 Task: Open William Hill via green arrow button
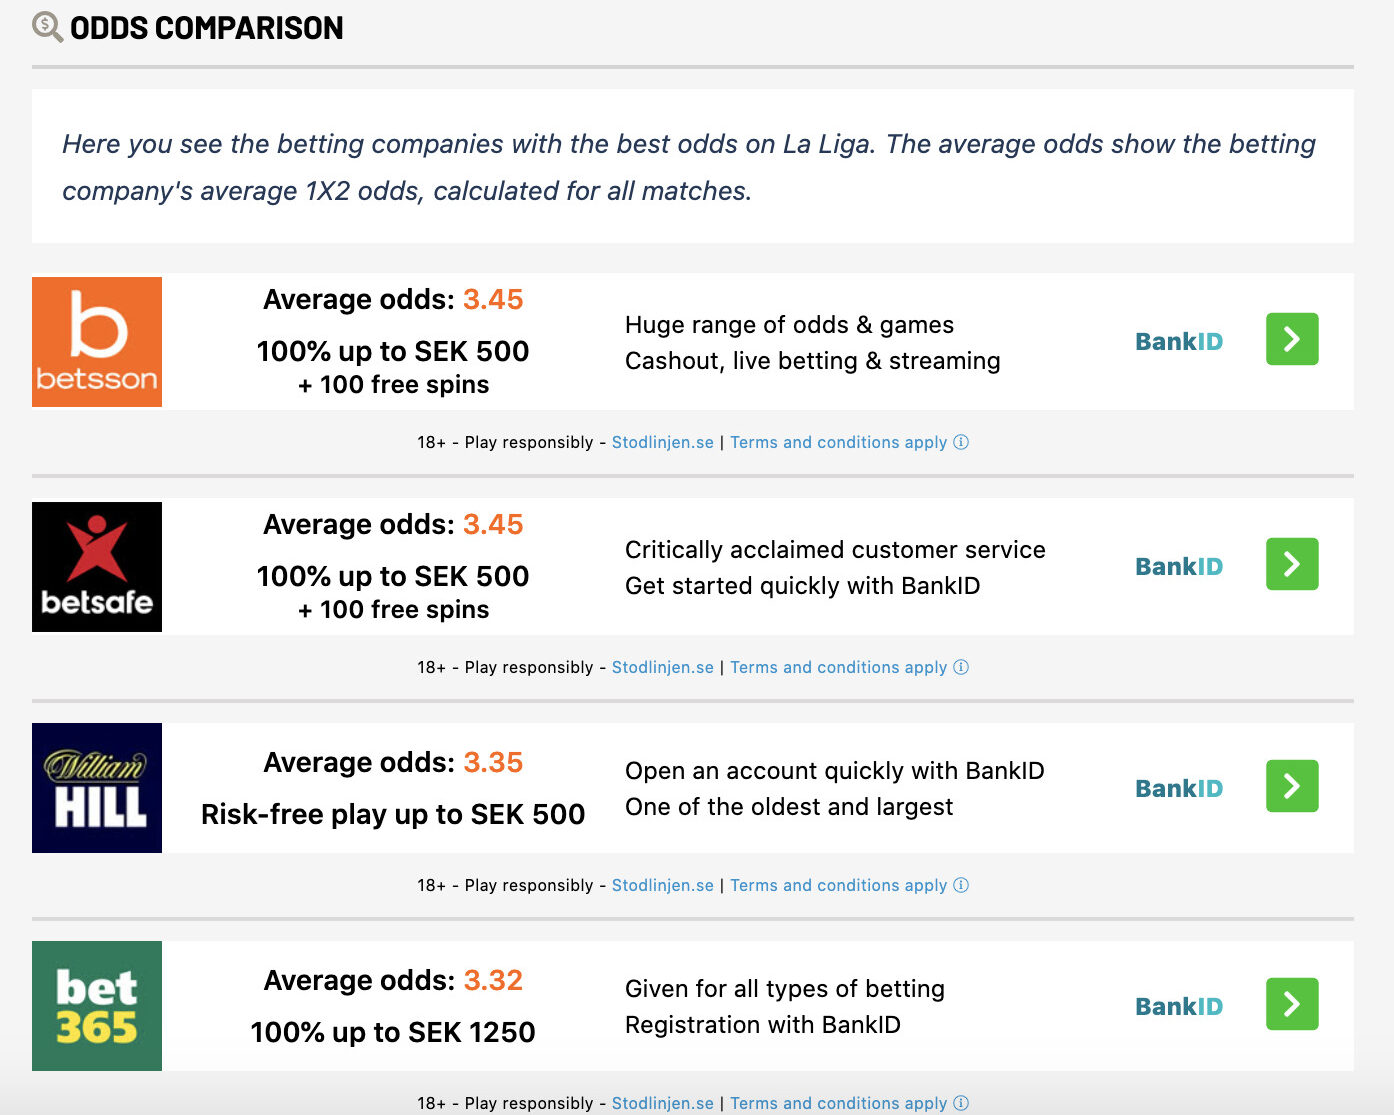point(1292,786)
